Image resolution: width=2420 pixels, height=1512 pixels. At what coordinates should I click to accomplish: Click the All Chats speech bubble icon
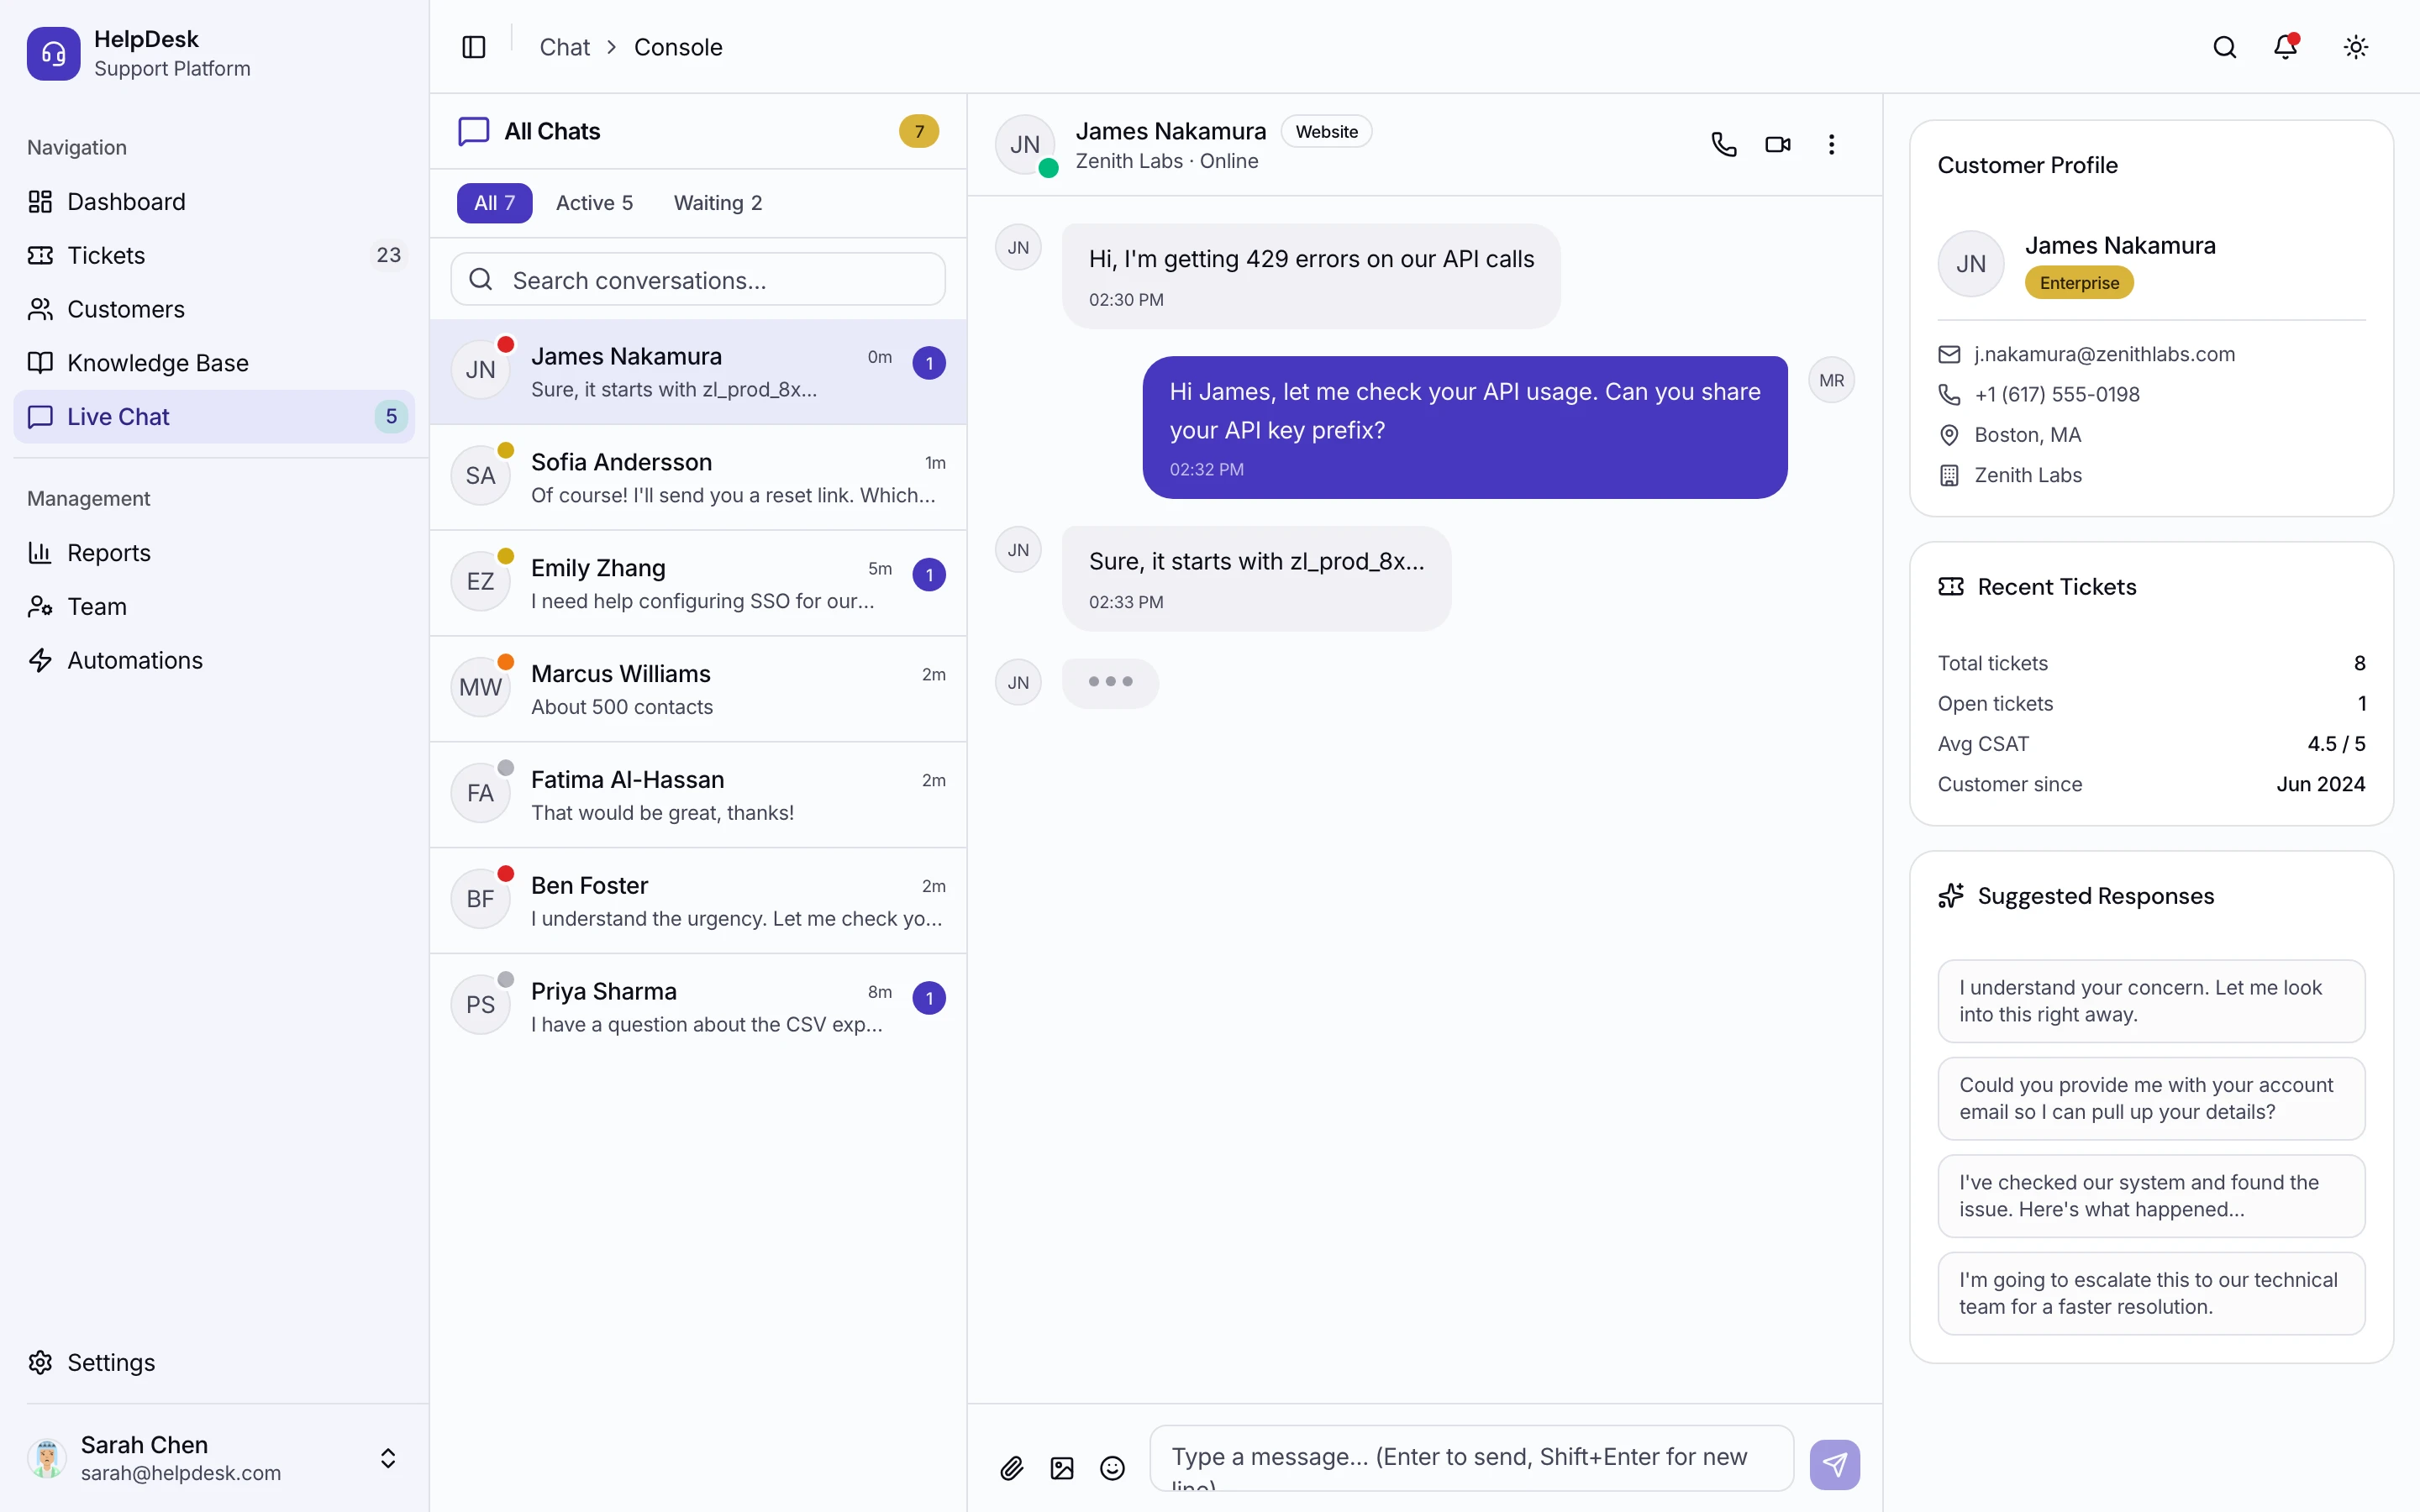click(474, 131)
